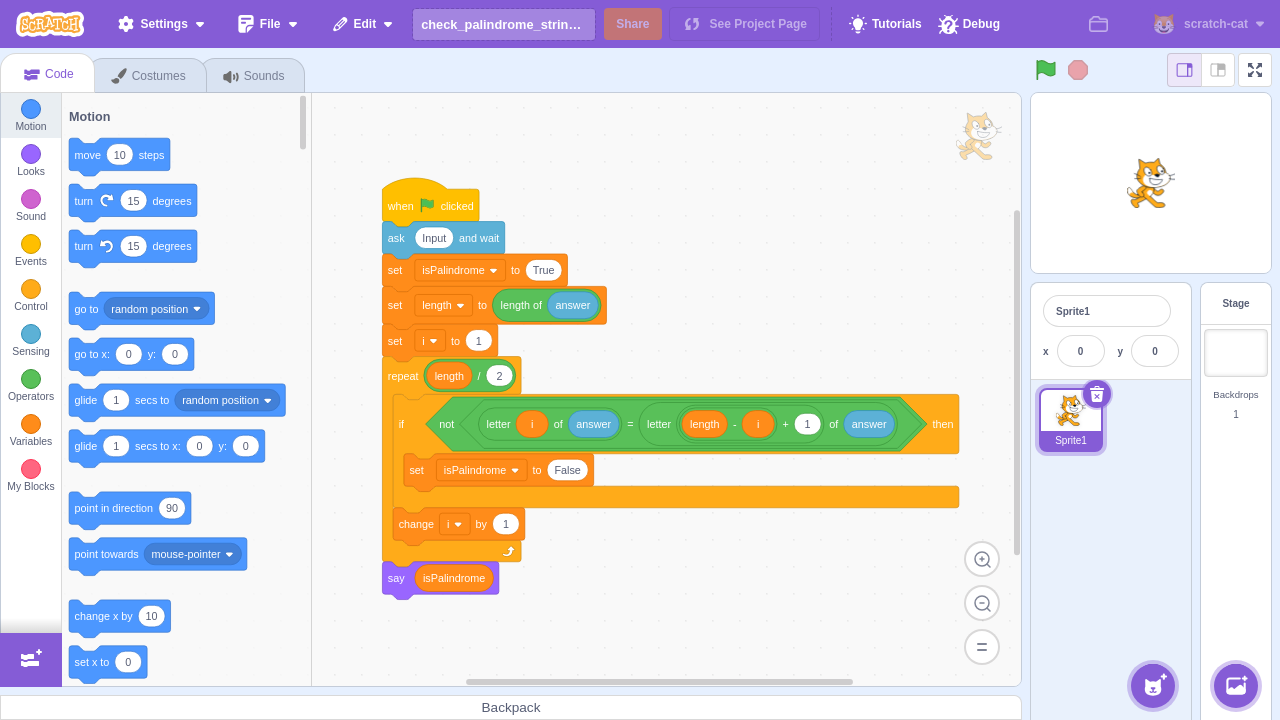This screenshot has height=720, width=1280.
Task: Switch to the Costumes tab
Action: (x=149, y=76)
